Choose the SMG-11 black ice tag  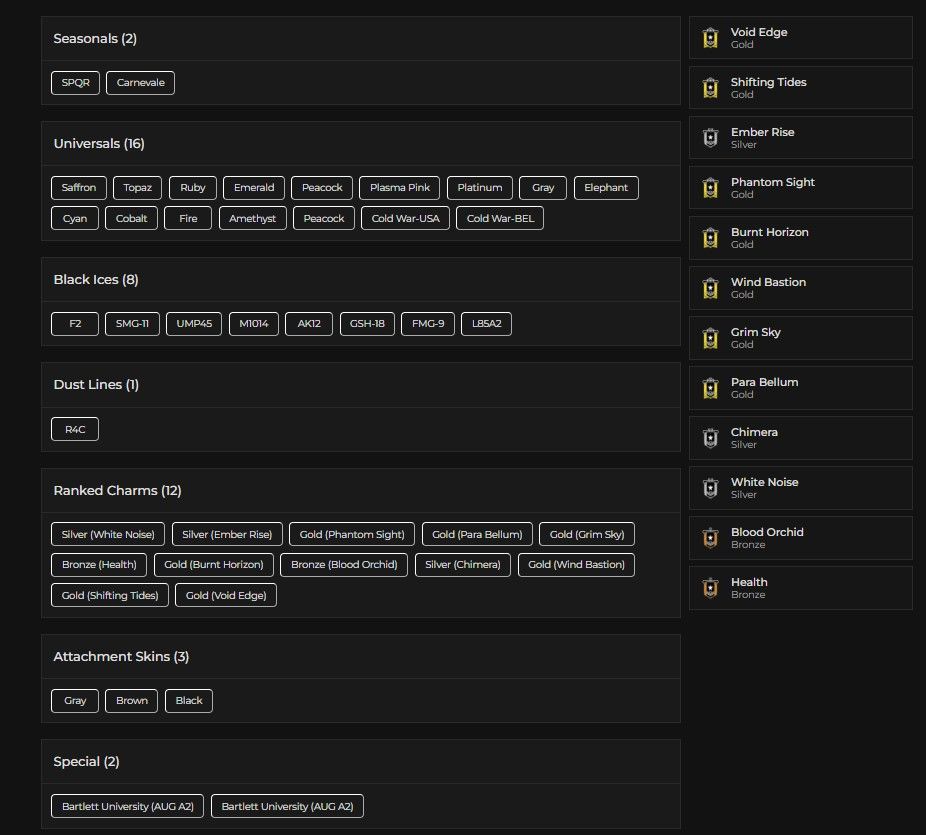pyautogui.click(x=132, y=324)
